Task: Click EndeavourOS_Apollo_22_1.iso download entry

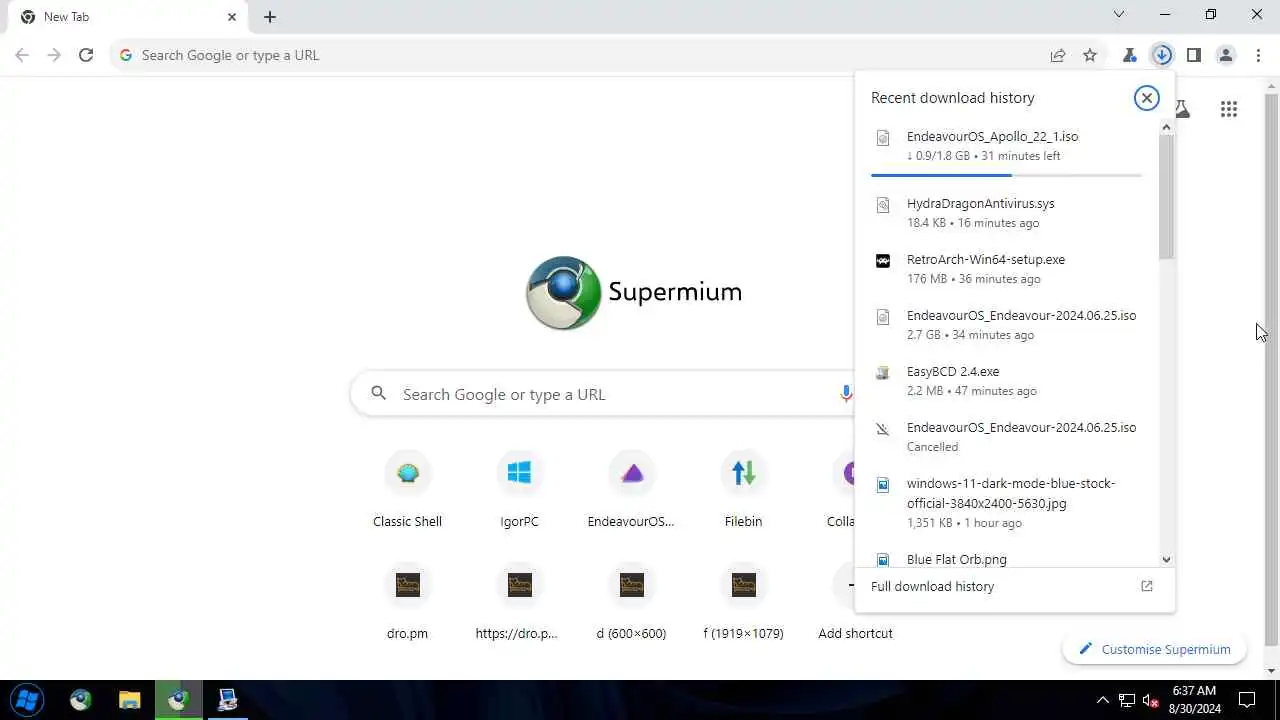Action: 1007,146
